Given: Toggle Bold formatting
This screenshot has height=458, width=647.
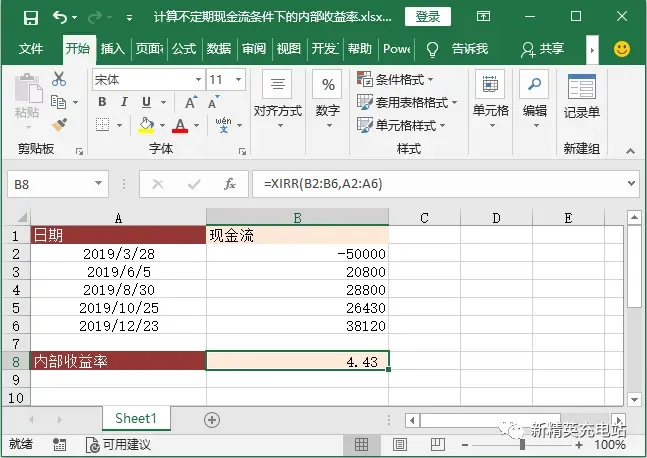Looking at the screenshot, I should click(x=102, y=102).
